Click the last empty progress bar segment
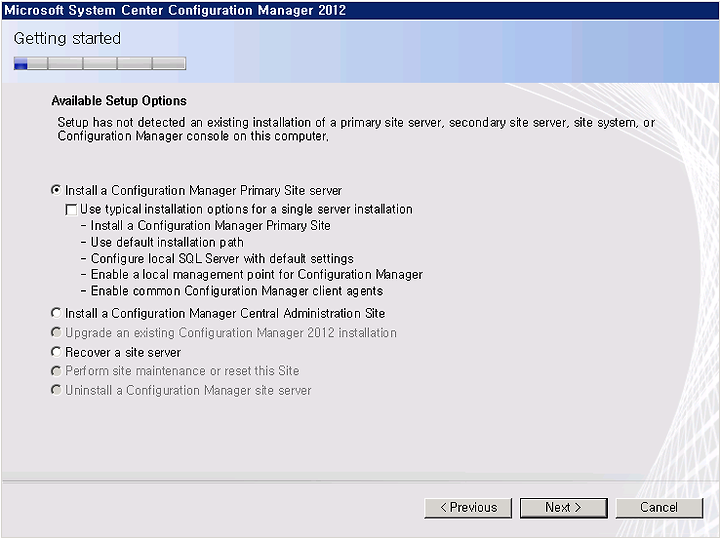 [169, 63]
